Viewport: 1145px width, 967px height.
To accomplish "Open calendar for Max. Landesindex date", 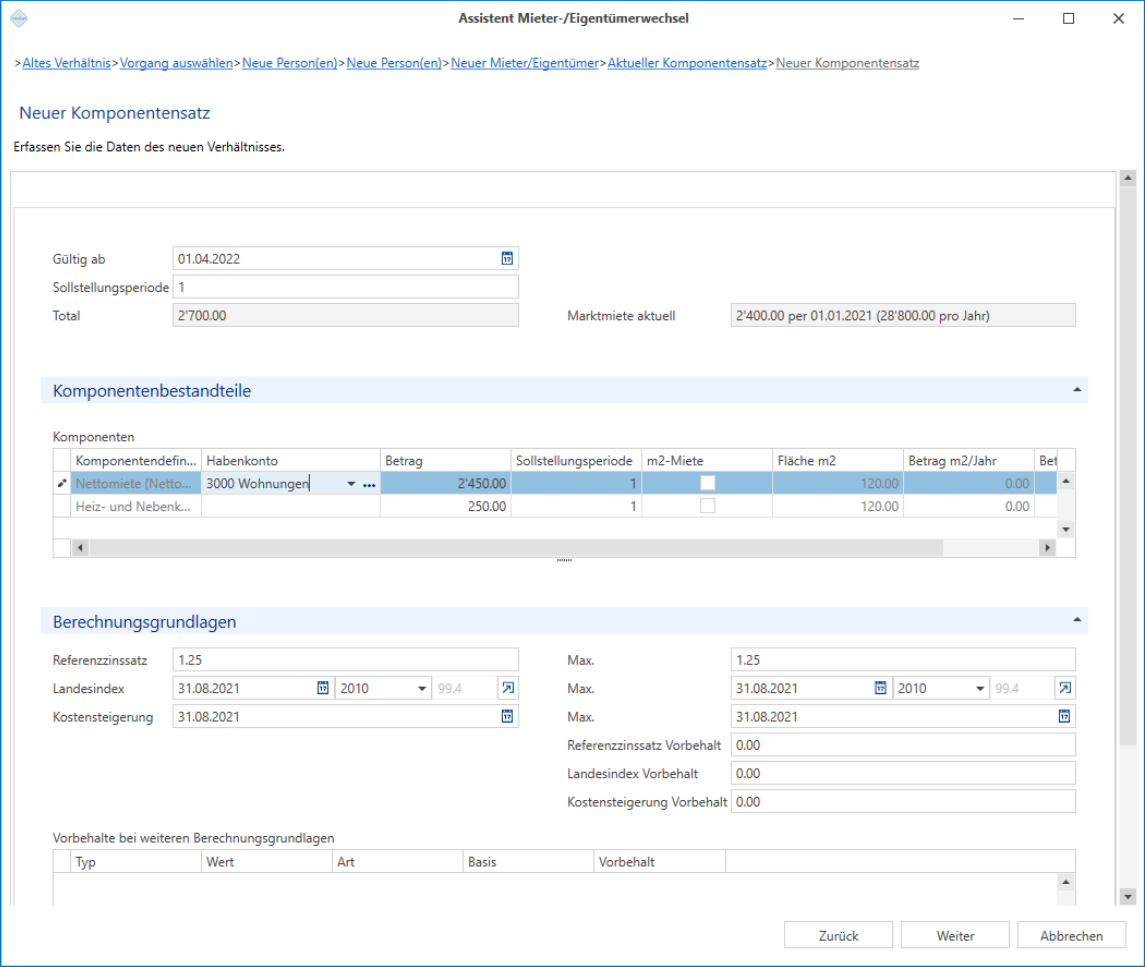I will 881,688.
